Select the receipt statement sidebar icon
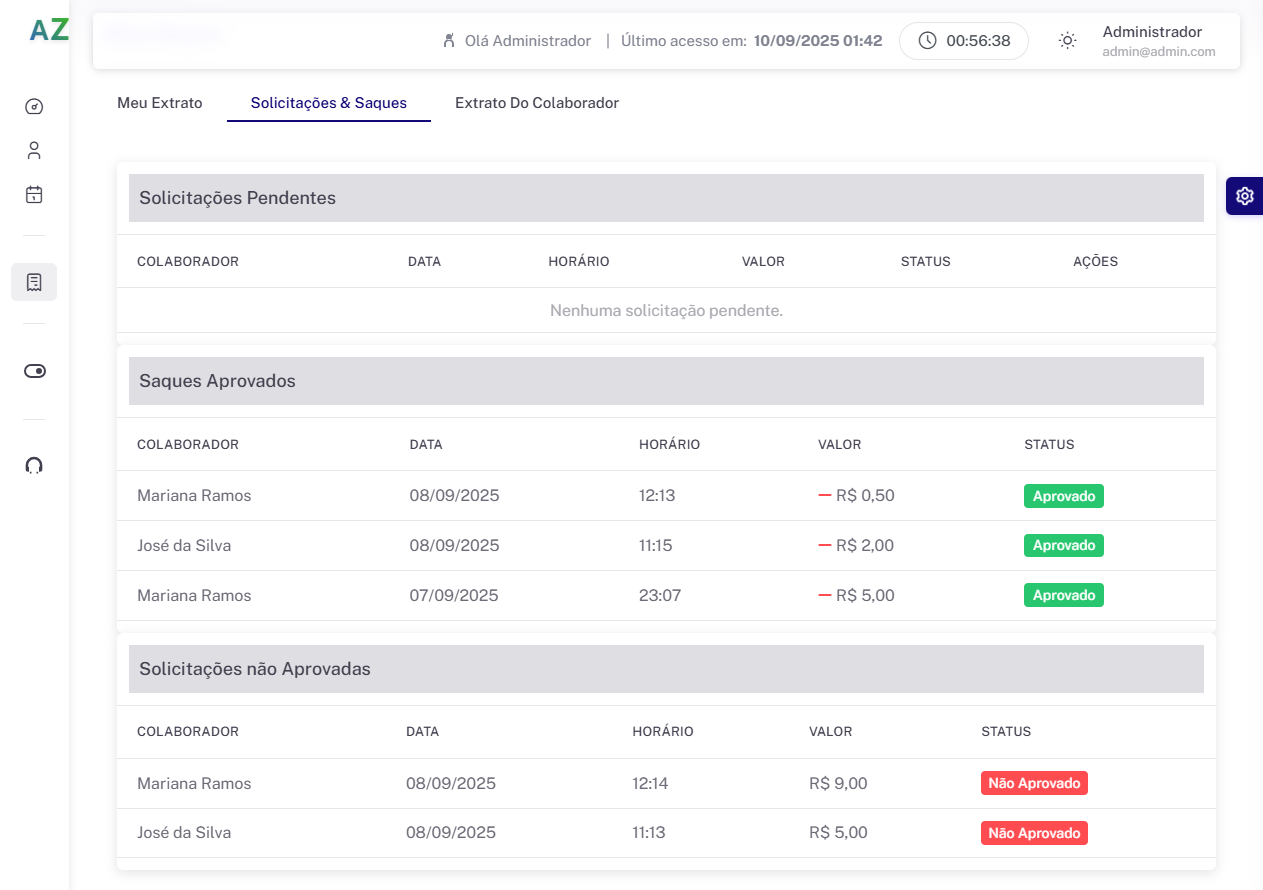 click(x=34, y=282)
